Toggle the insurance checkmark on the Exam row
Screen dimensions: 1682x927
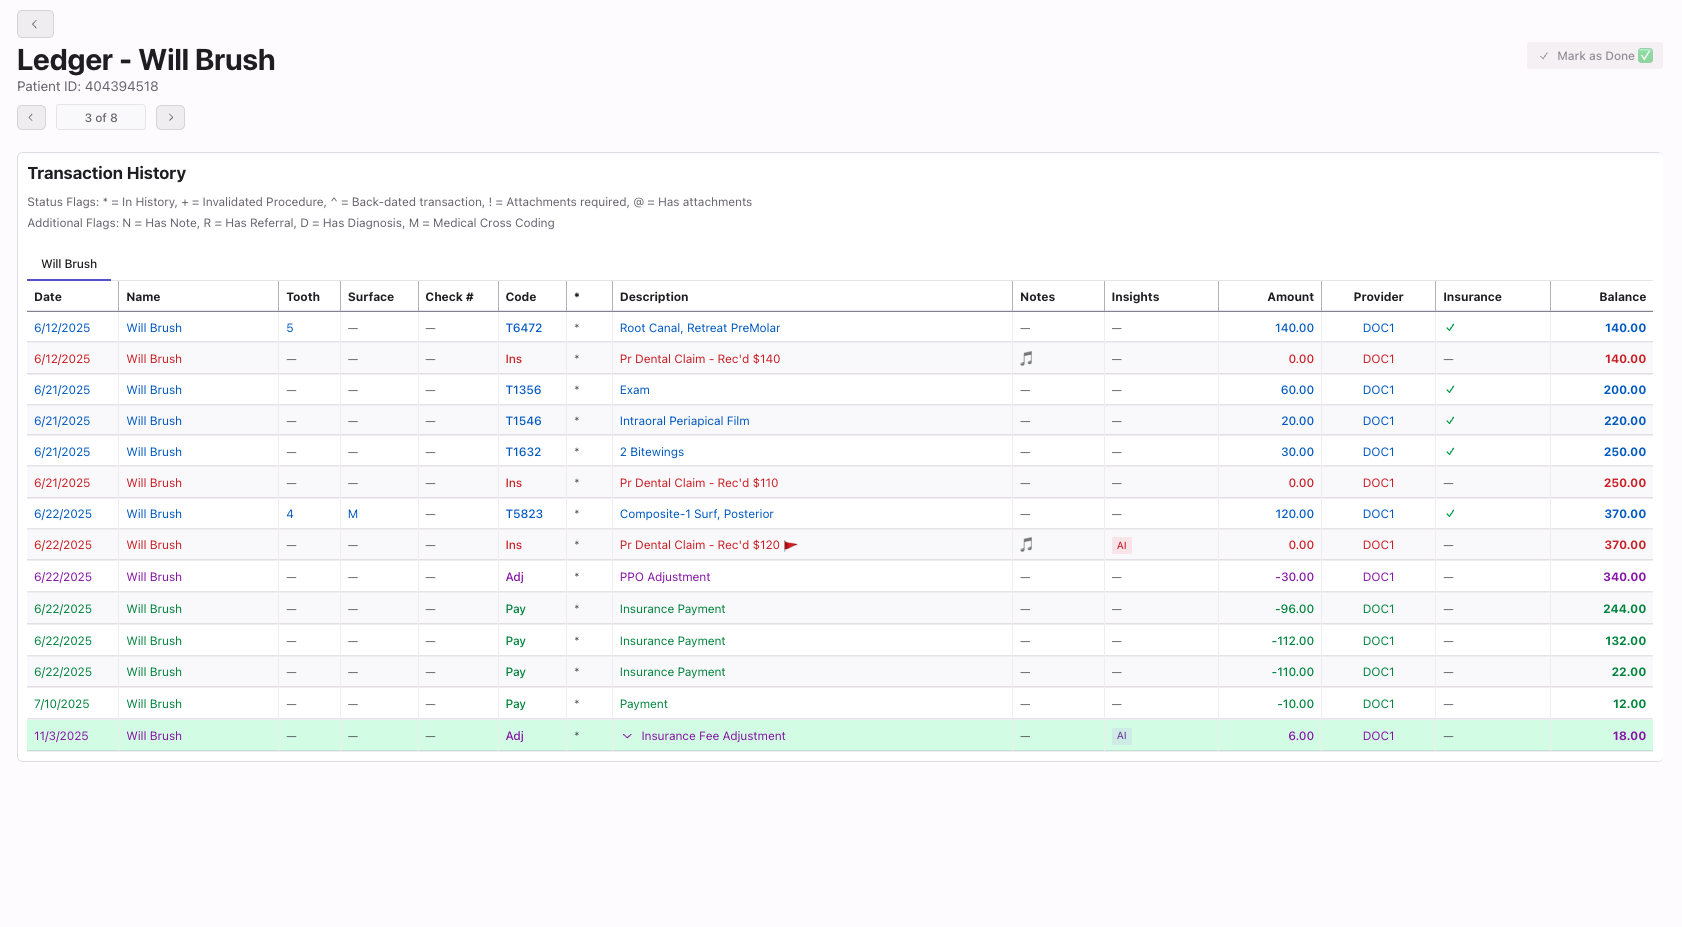[1450, 389]
